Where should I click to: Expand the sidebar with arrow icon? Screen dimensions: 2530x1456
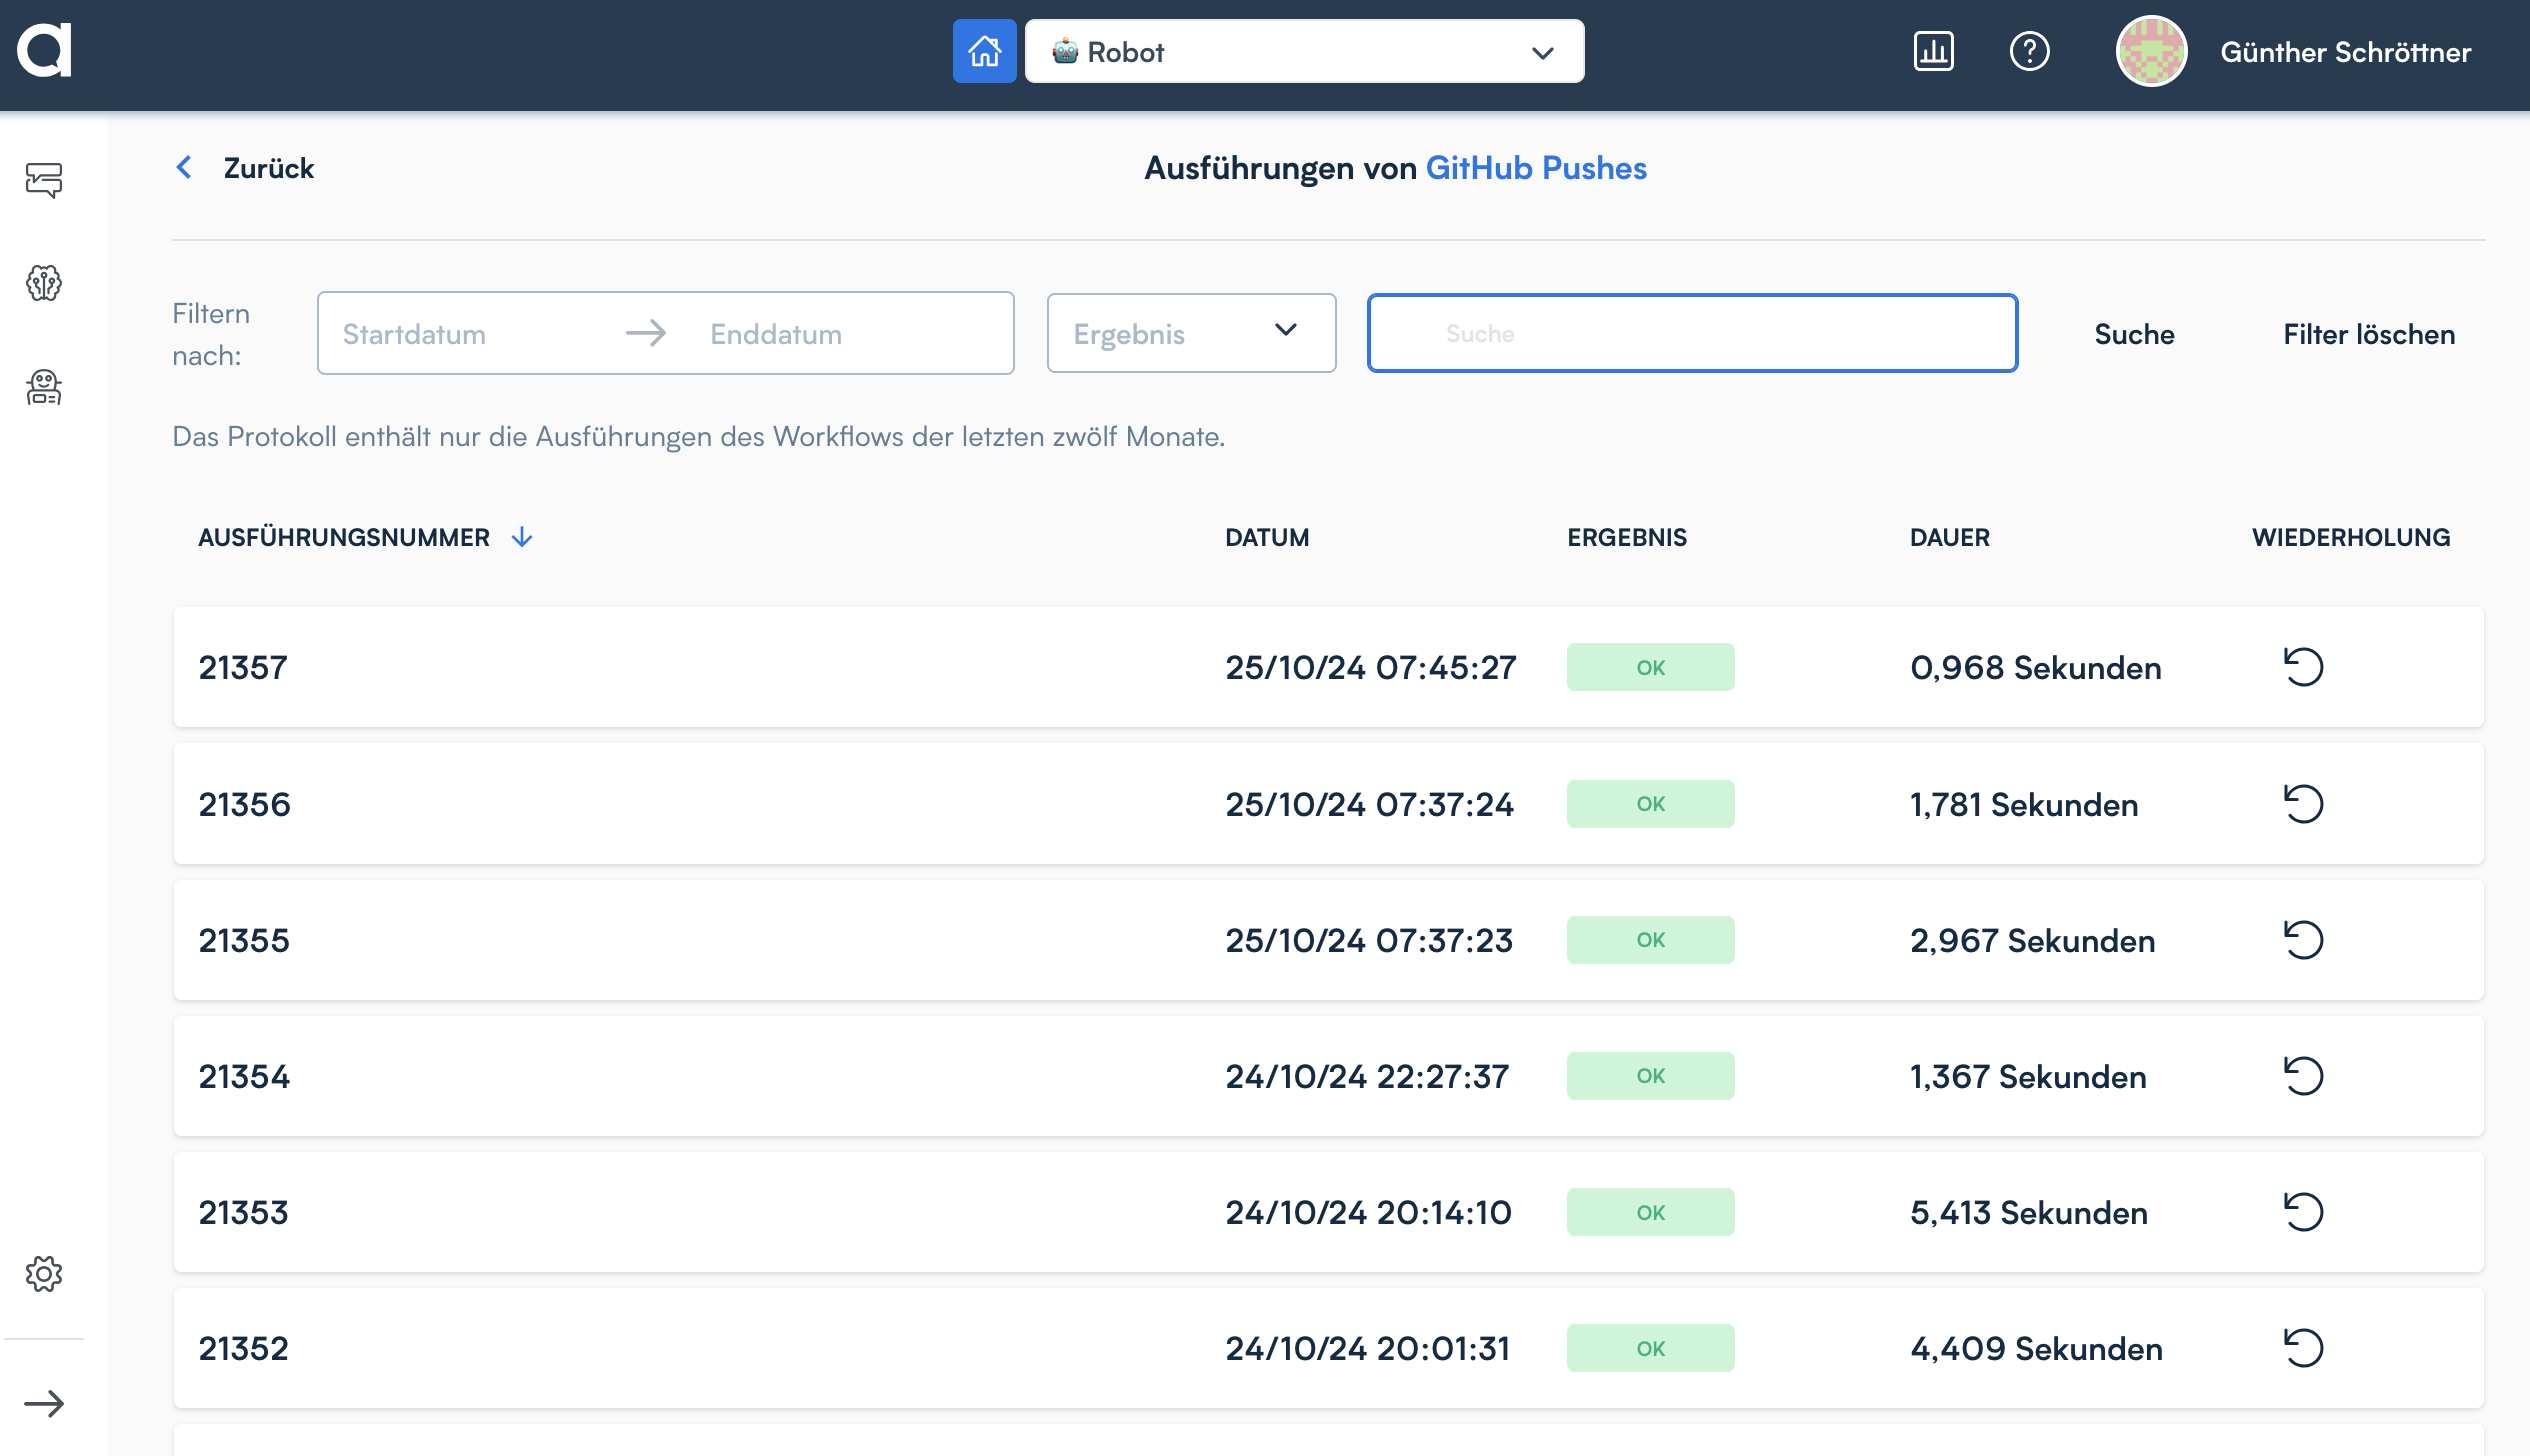pyautogui.click(x=44, y=1403)
